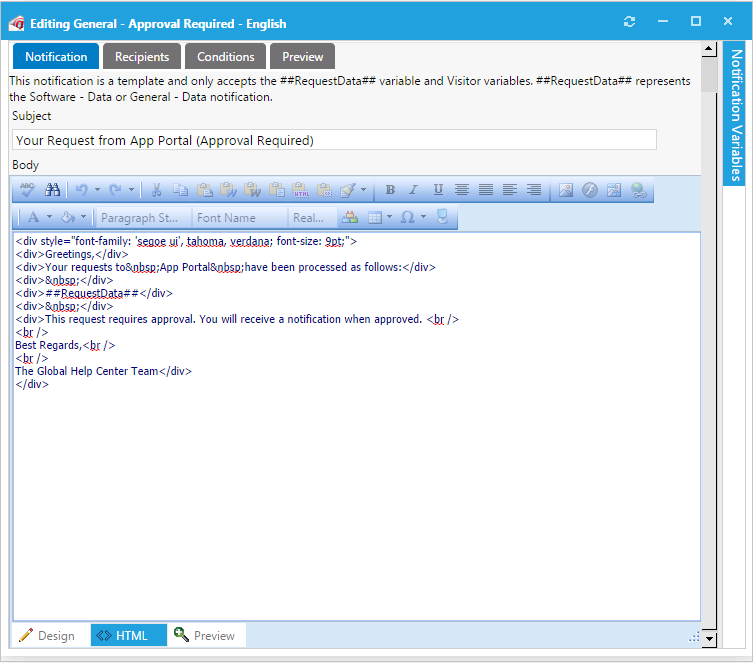755x663 pixels.
Task: Click the Hyperlink Manager globe icon
Action: [638, 190]
